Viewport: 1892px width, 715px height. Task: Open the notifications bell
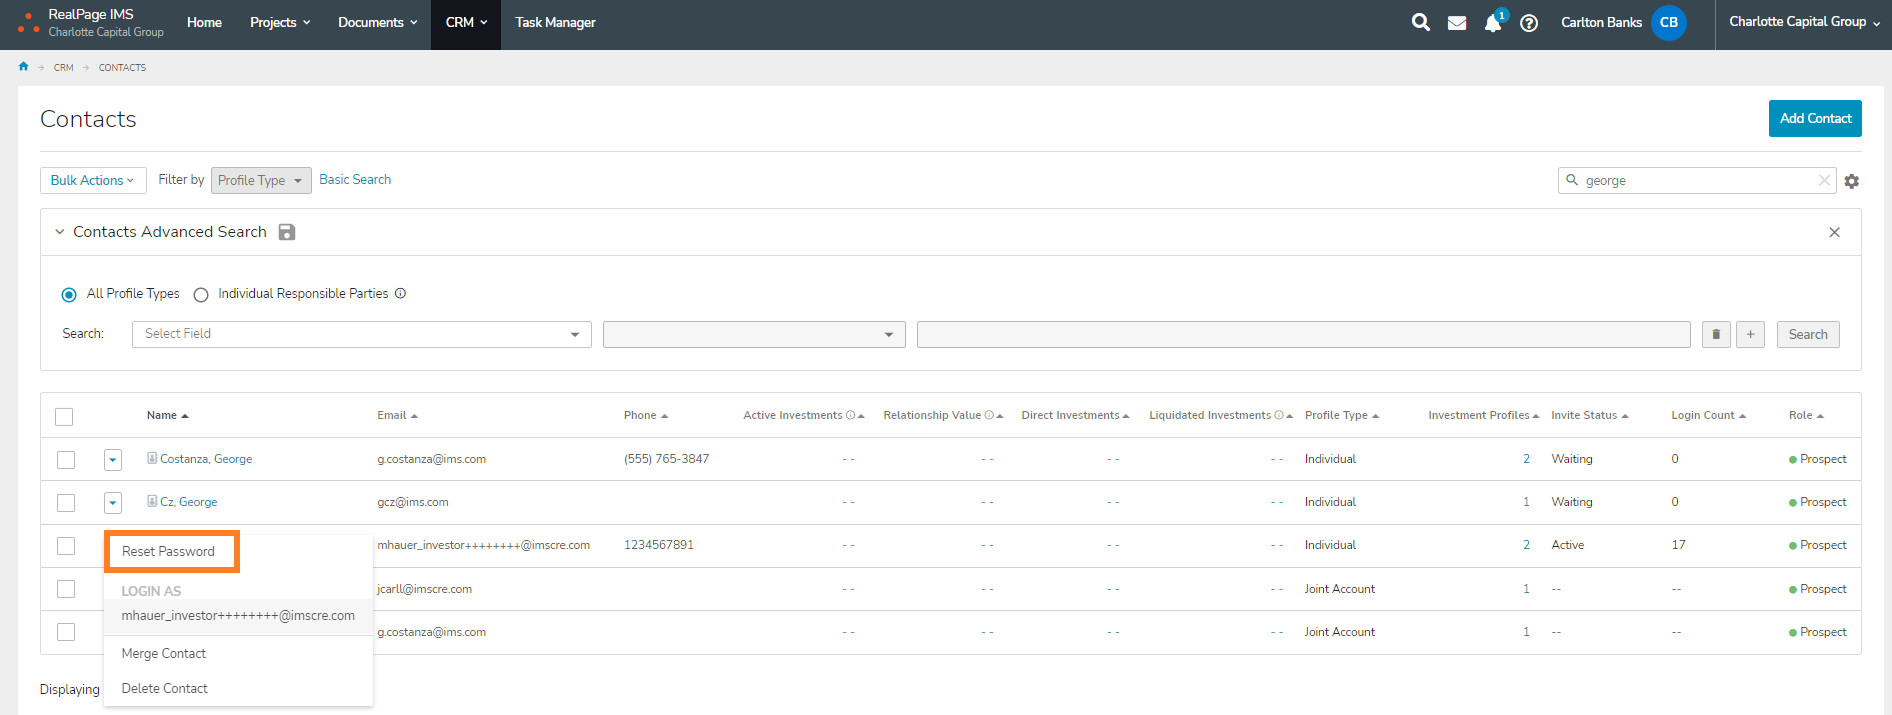point(1492,23)
